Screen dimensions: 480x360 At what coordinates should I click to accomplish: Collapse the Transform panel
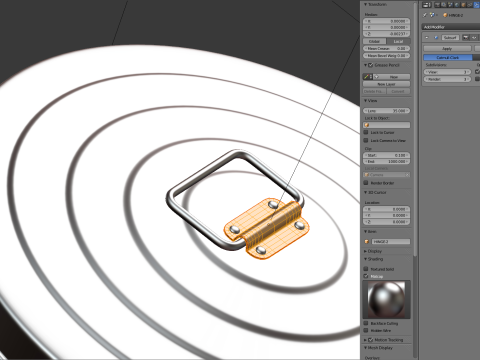(x=365, y=4)
